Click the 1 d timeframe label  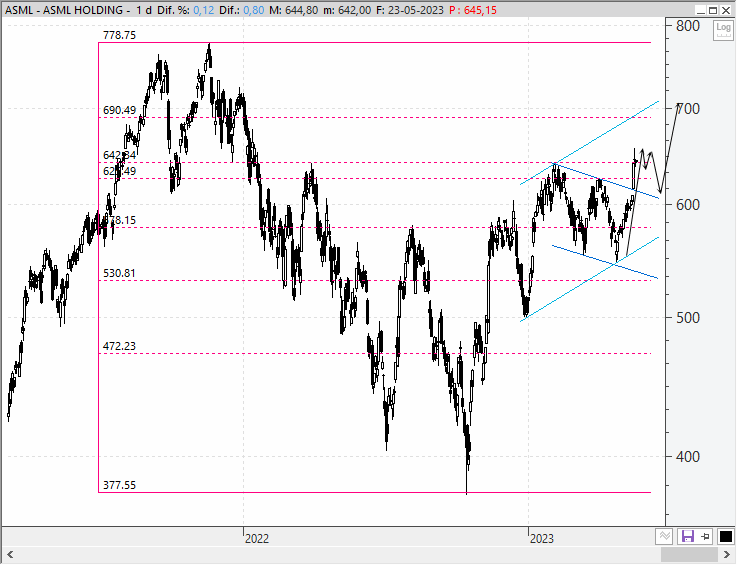click(x=144, y=10)
